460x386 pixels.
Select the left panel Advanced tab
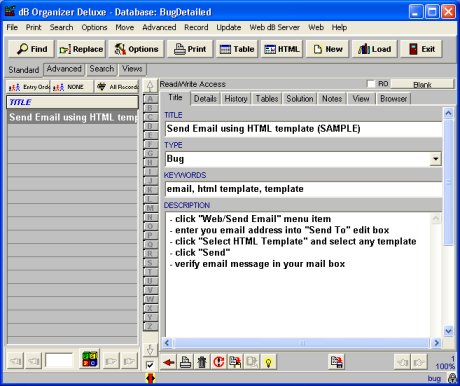click(x=64, y=69)
